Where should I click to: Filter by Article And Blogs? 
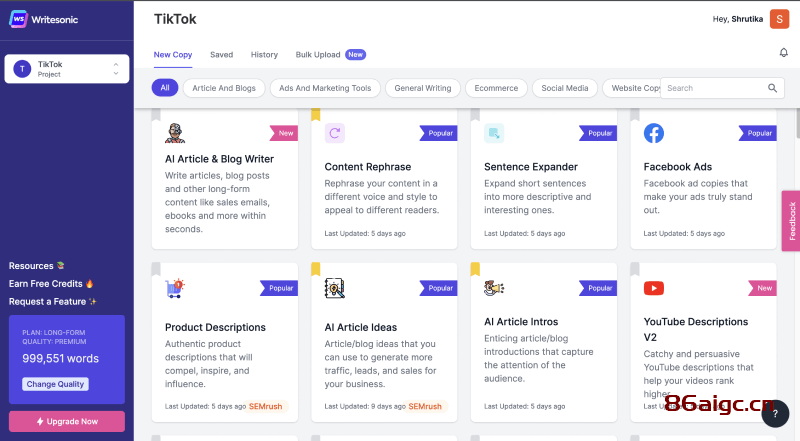tap(224, 88)
